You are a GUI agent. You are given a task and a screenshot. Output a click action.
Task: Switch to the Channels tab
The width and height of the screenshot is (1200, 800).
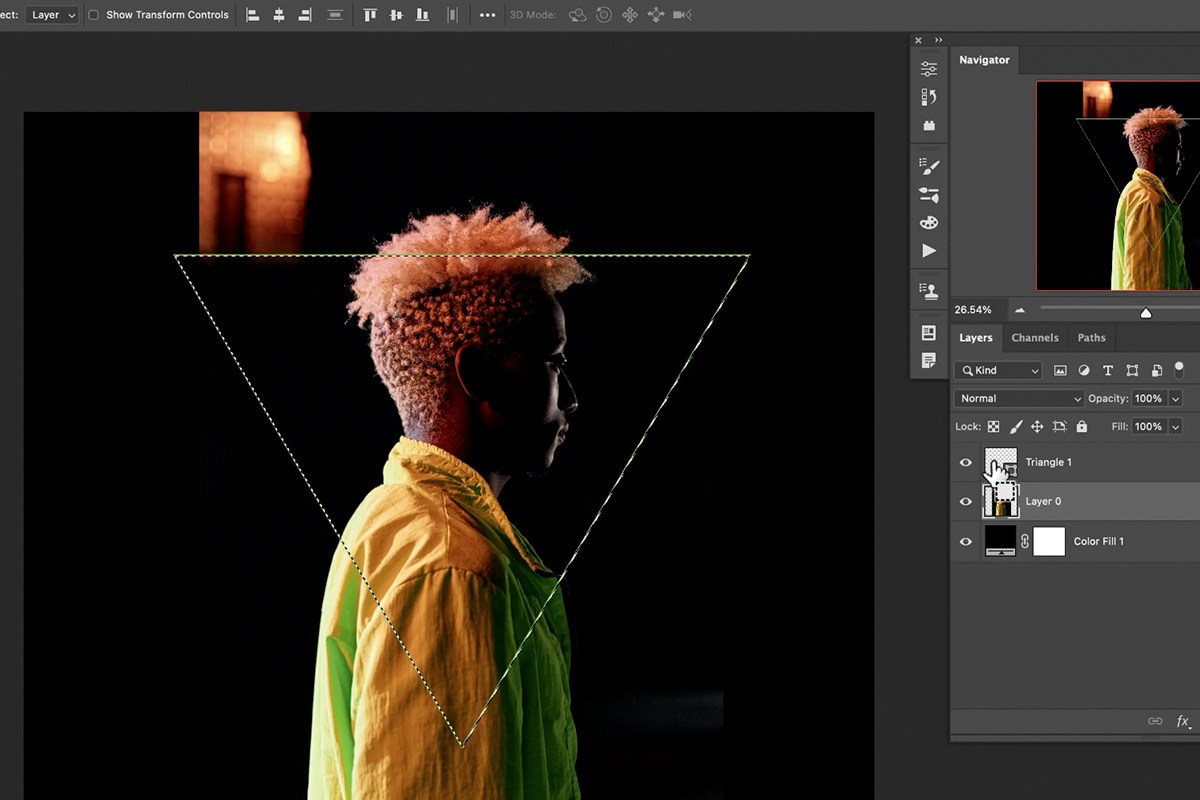click(x=1035, y=338)
